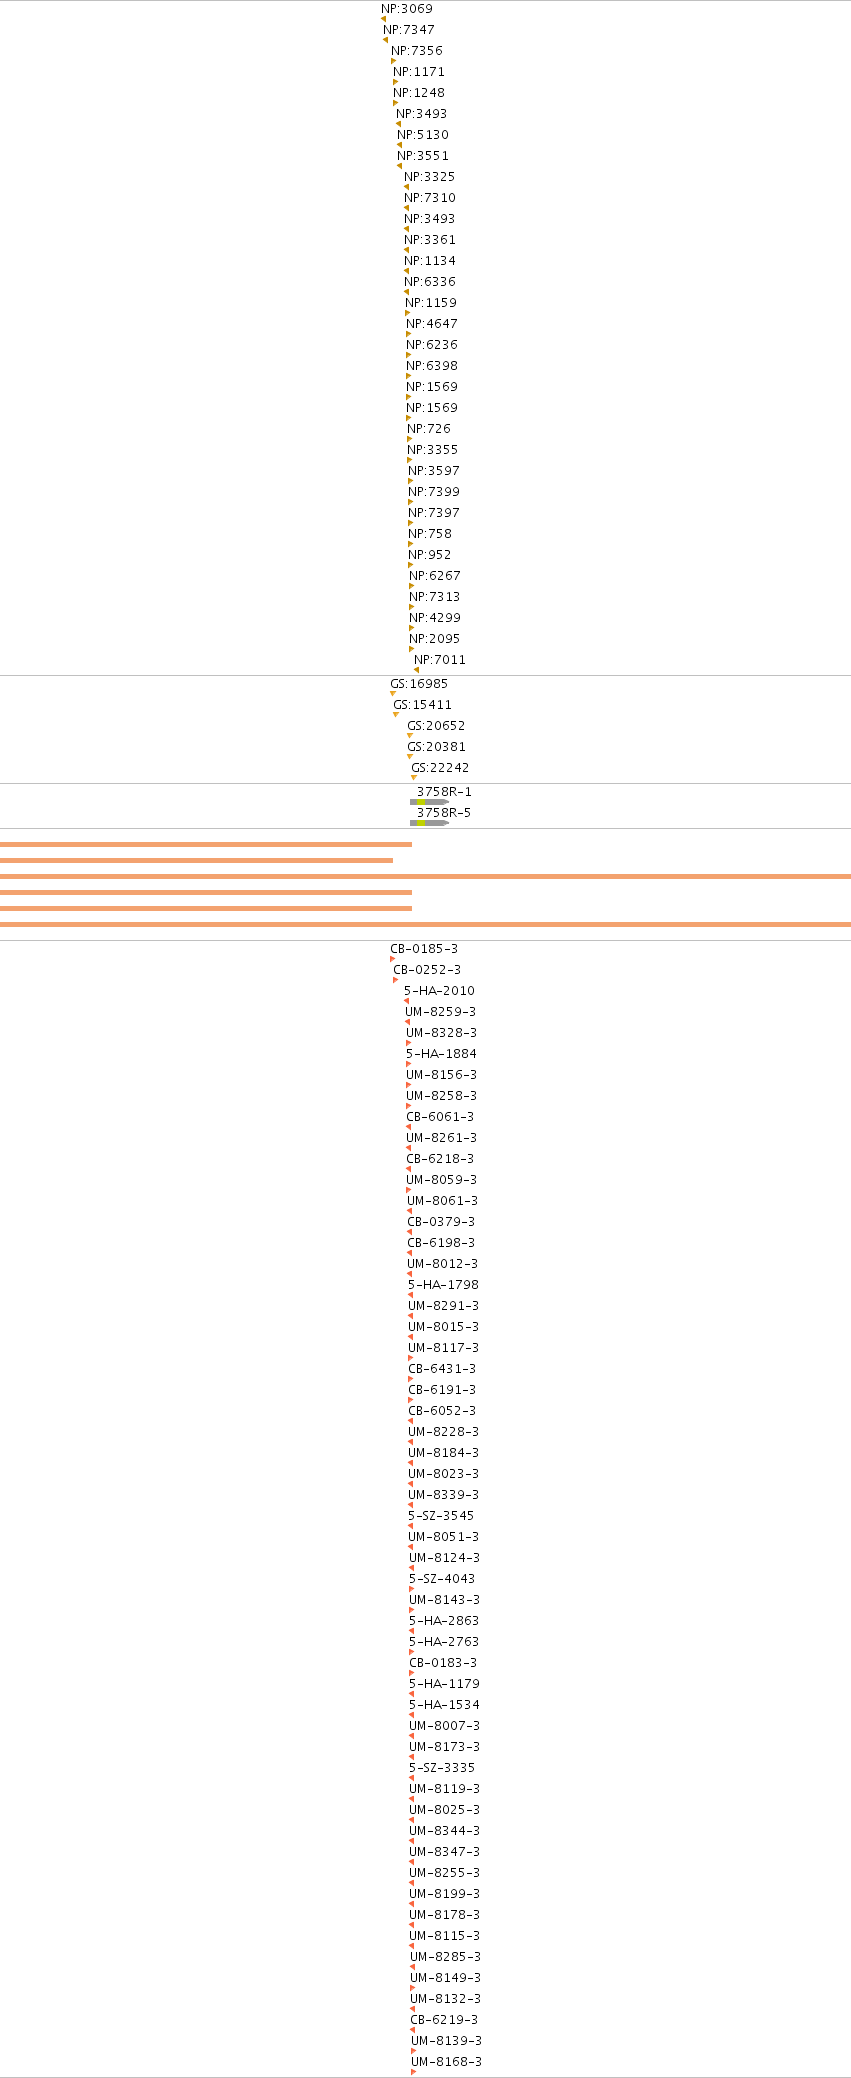Select feature CB-0185-3
Image resolution: width=851 pixels, height=2078 pixels.
point(424,949)
